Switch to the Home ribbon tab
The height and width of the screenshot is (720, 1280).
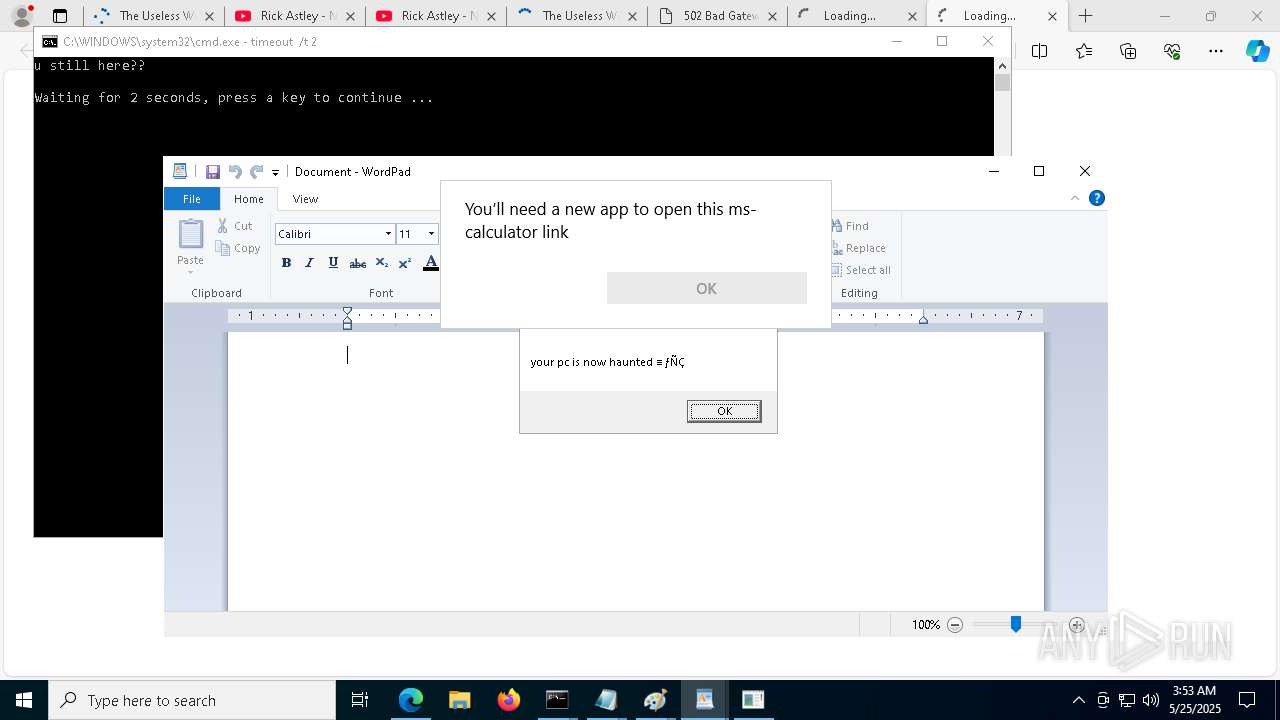coord(249,199)
